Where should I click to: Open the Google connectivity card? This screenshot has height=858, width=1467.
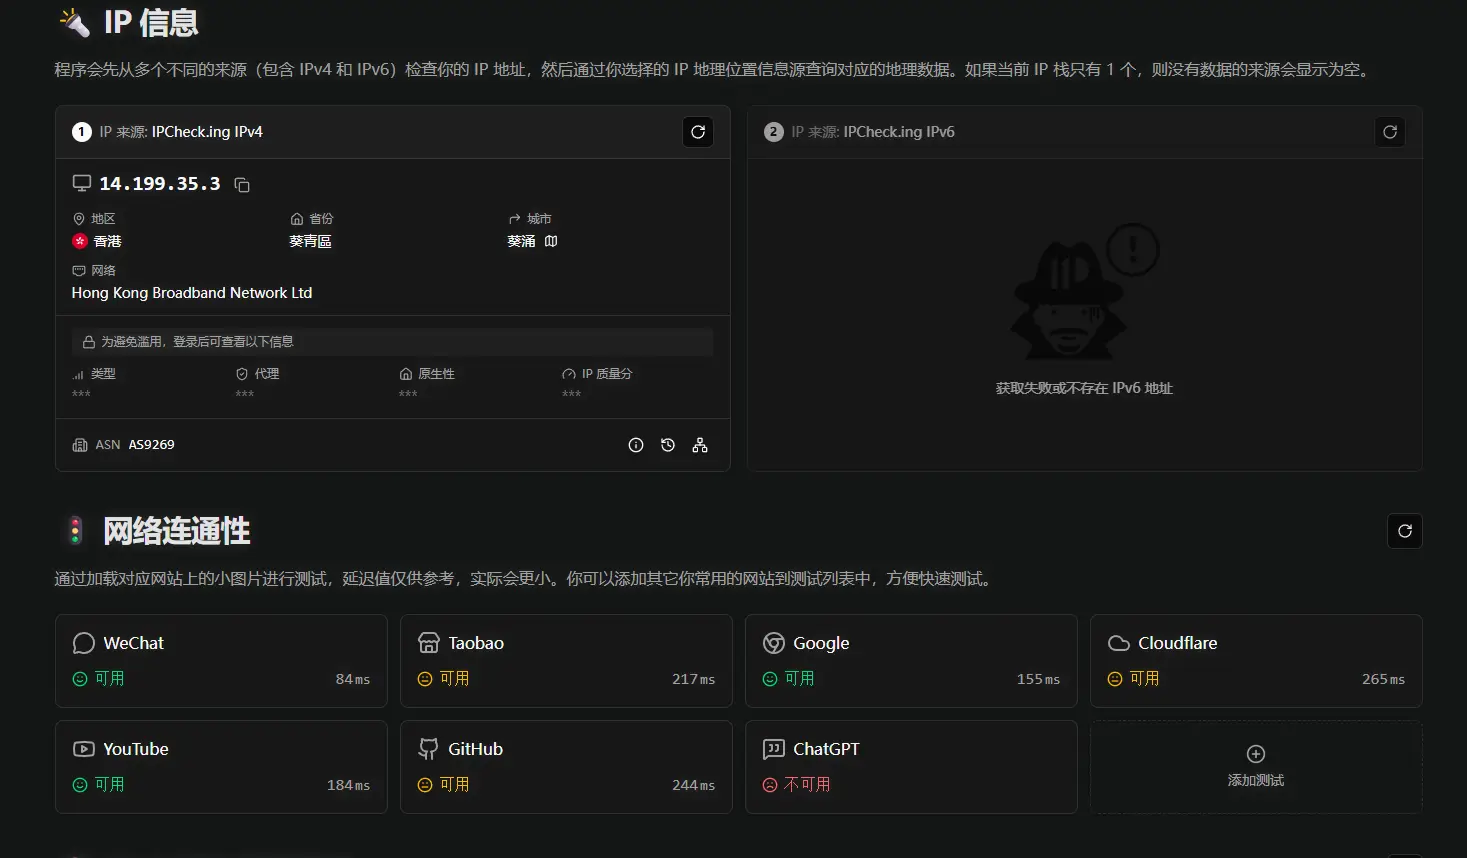click(911, 661)
